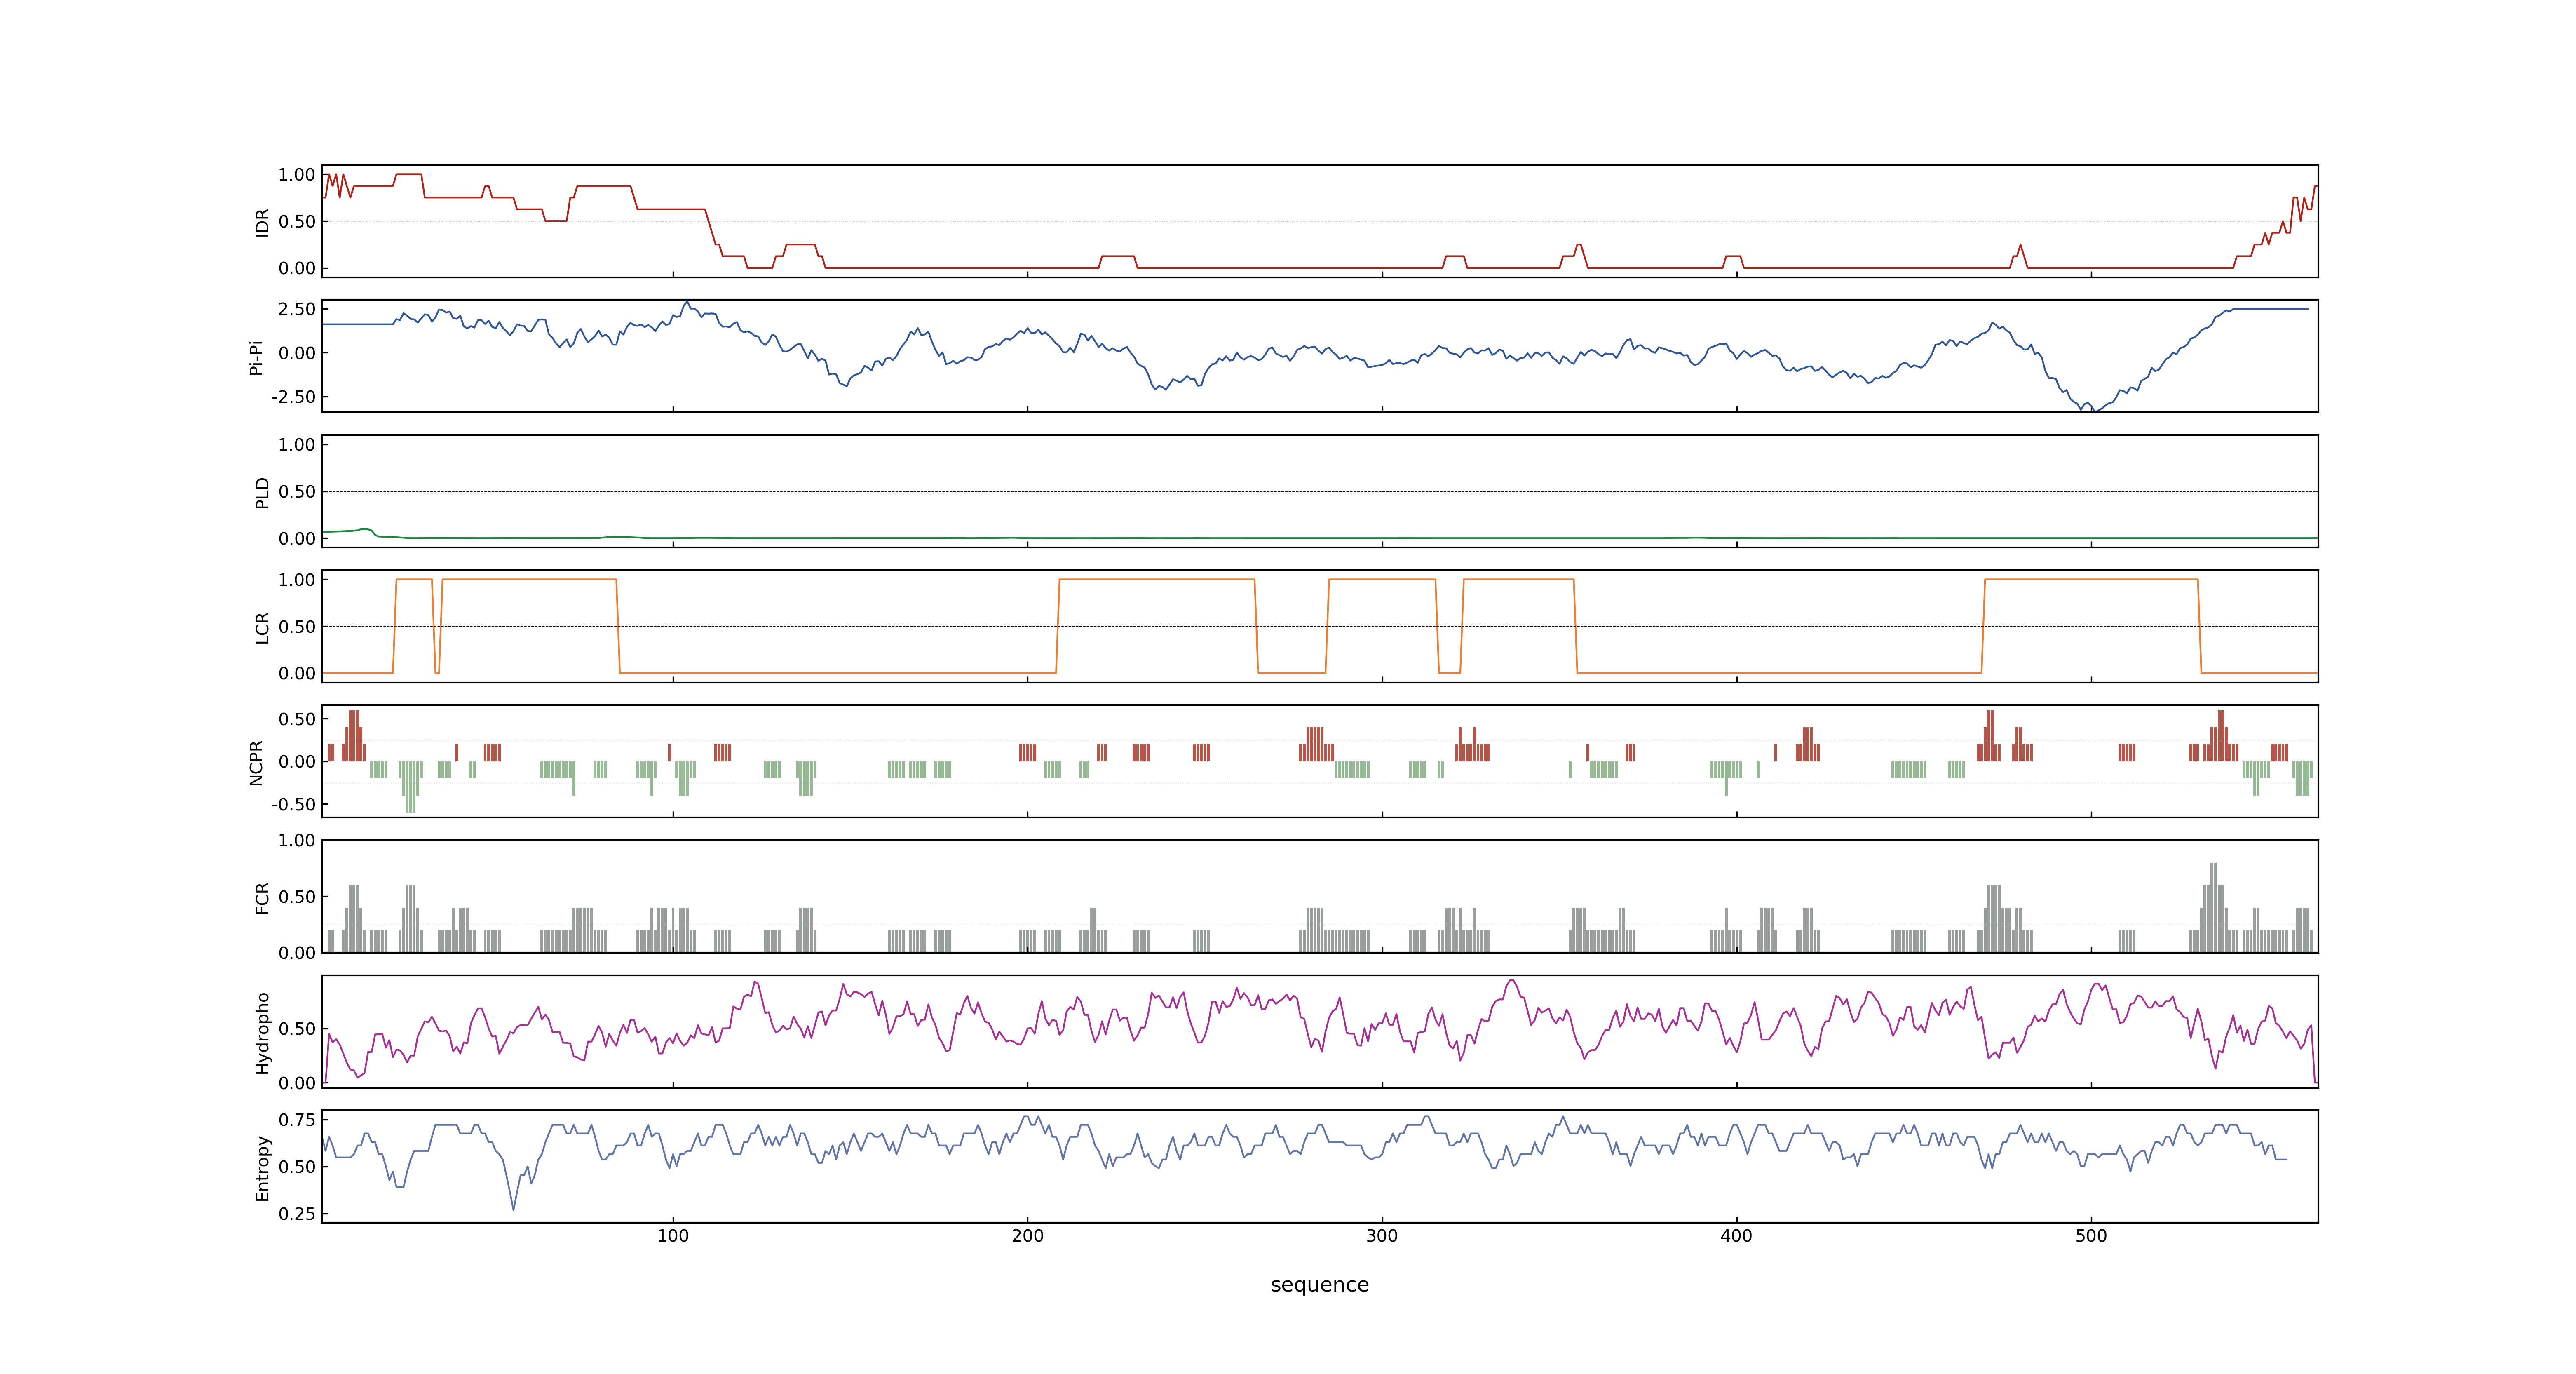The image size is (2576, 1374).
Task: Click the 0.75 tick of the Entropy panel
Action: pyautogui.click(x=297, y=1120)
